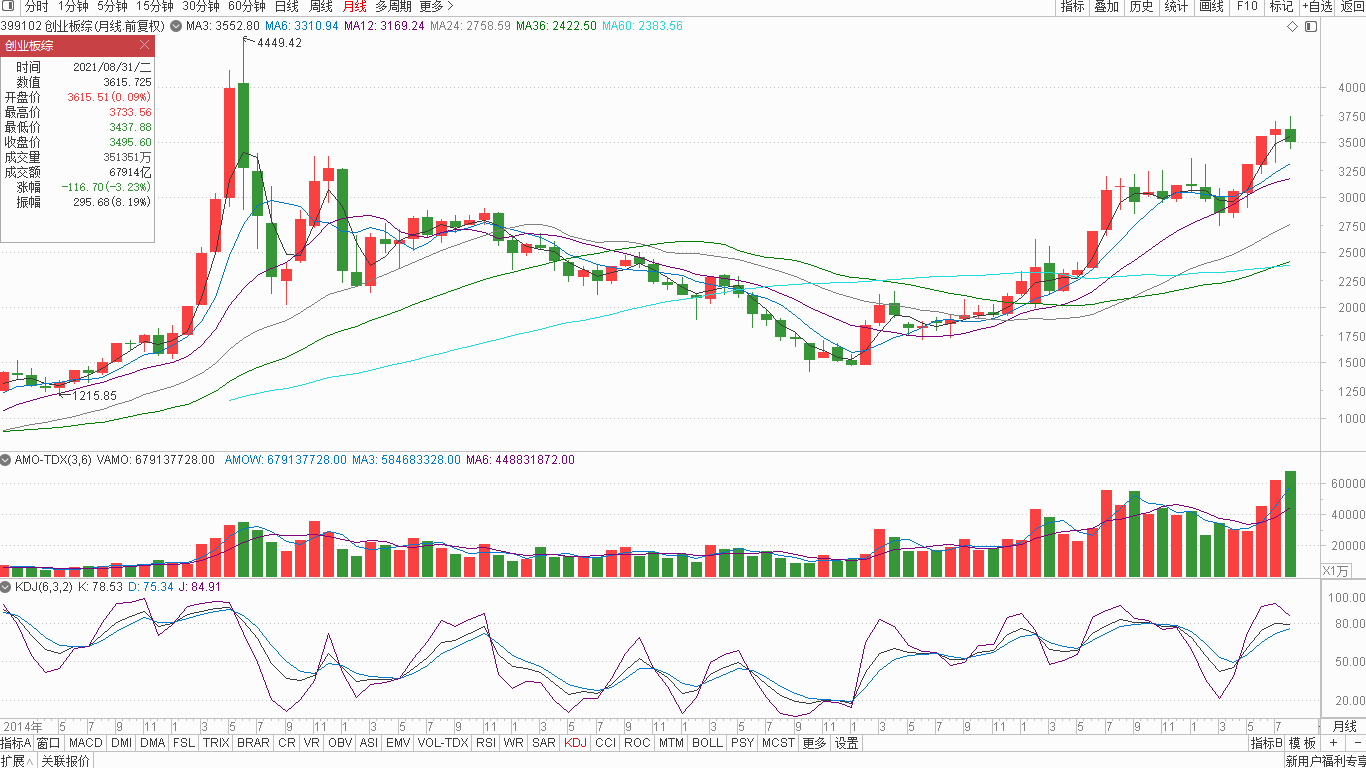1366x768 pixels.
Task: Switch indicator to TRIX
Action: (x=216, y=743)
